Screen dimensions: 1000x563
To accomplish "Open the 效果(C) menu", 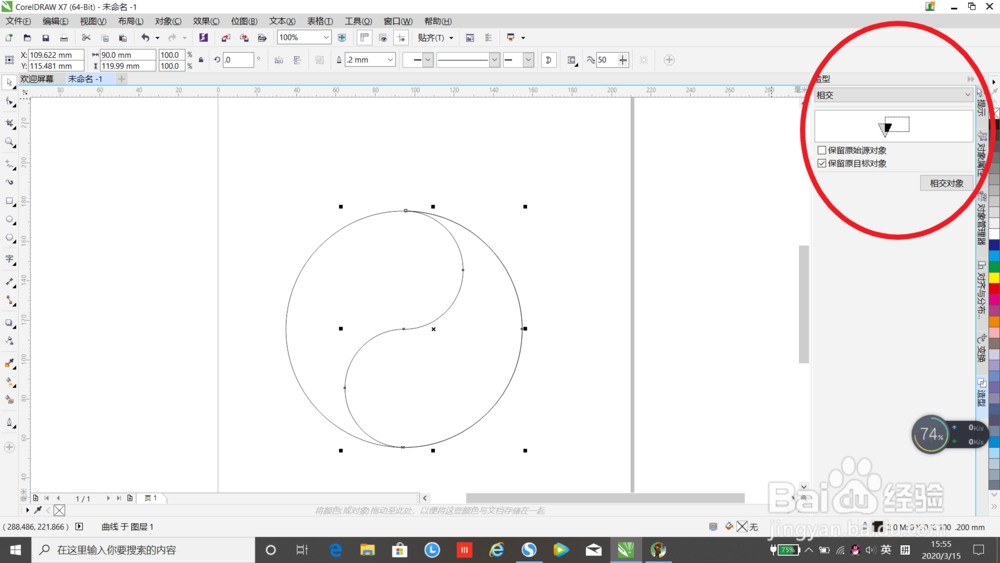I will (x=206, y=21).
